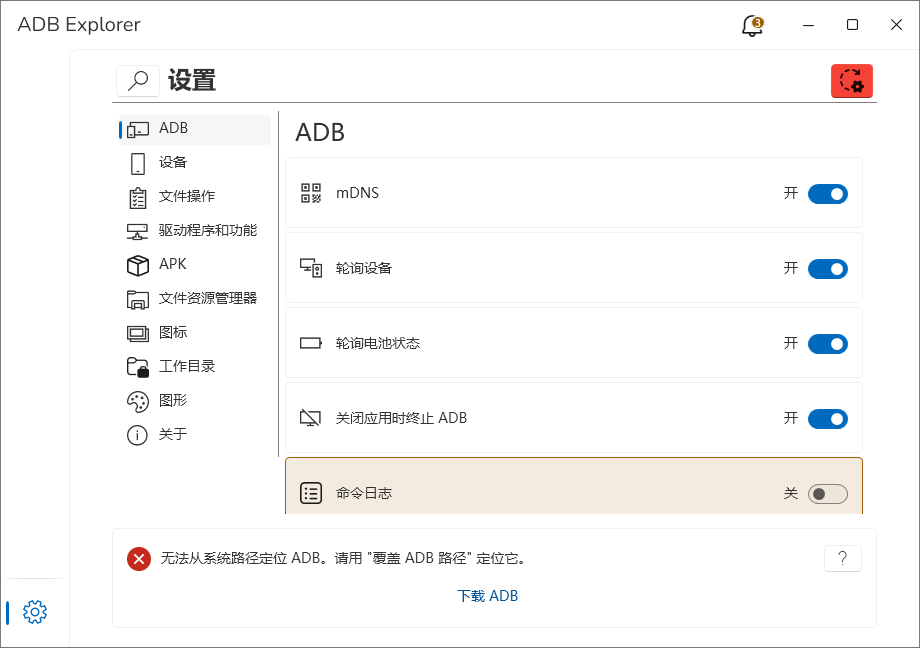Viewport: 920px width, 648px height.
Task: Click the 无法从系统路径定位 ADB error message
Action: [x=343, y=558]
